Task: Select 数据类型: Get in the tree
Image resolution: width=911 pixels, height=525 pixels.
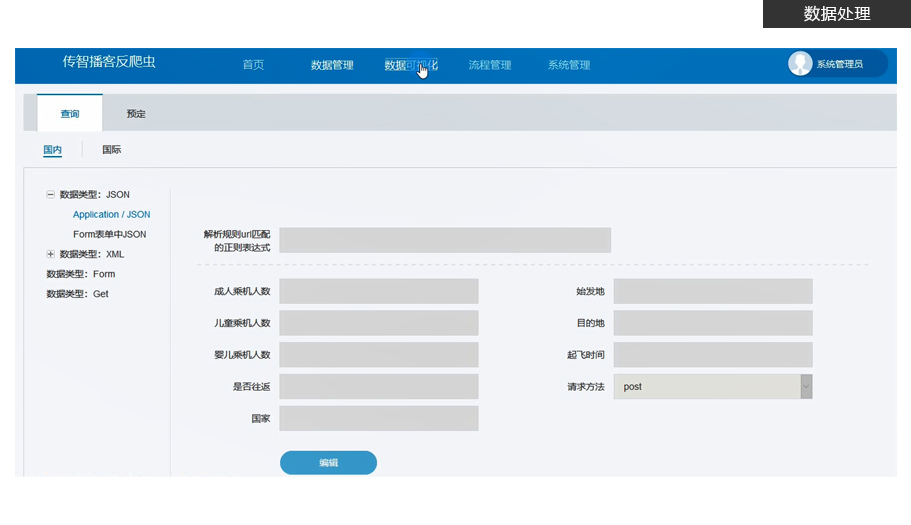Action: [78, 294]
